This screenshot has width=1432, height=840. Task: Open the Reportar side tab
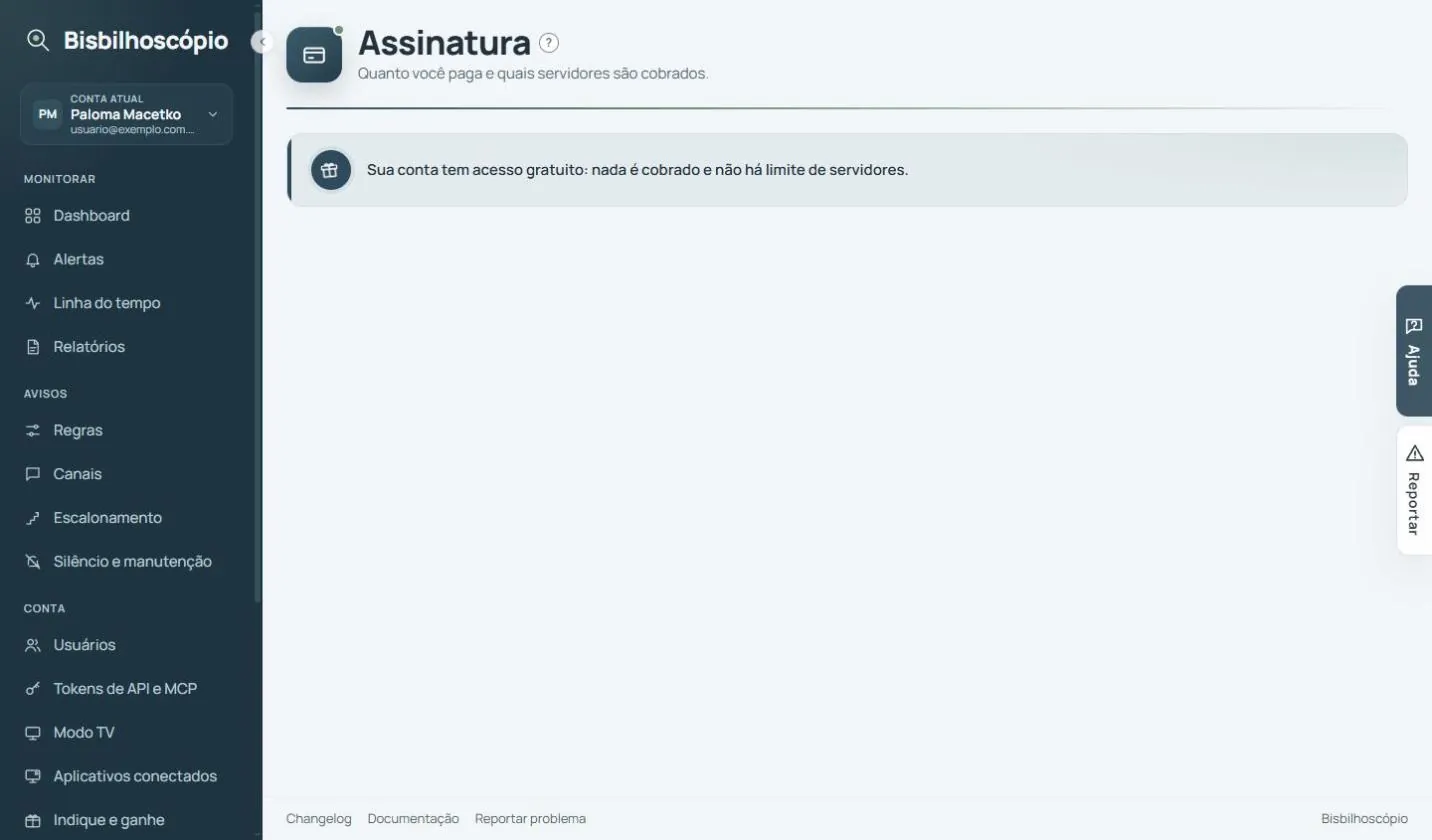1414,490
